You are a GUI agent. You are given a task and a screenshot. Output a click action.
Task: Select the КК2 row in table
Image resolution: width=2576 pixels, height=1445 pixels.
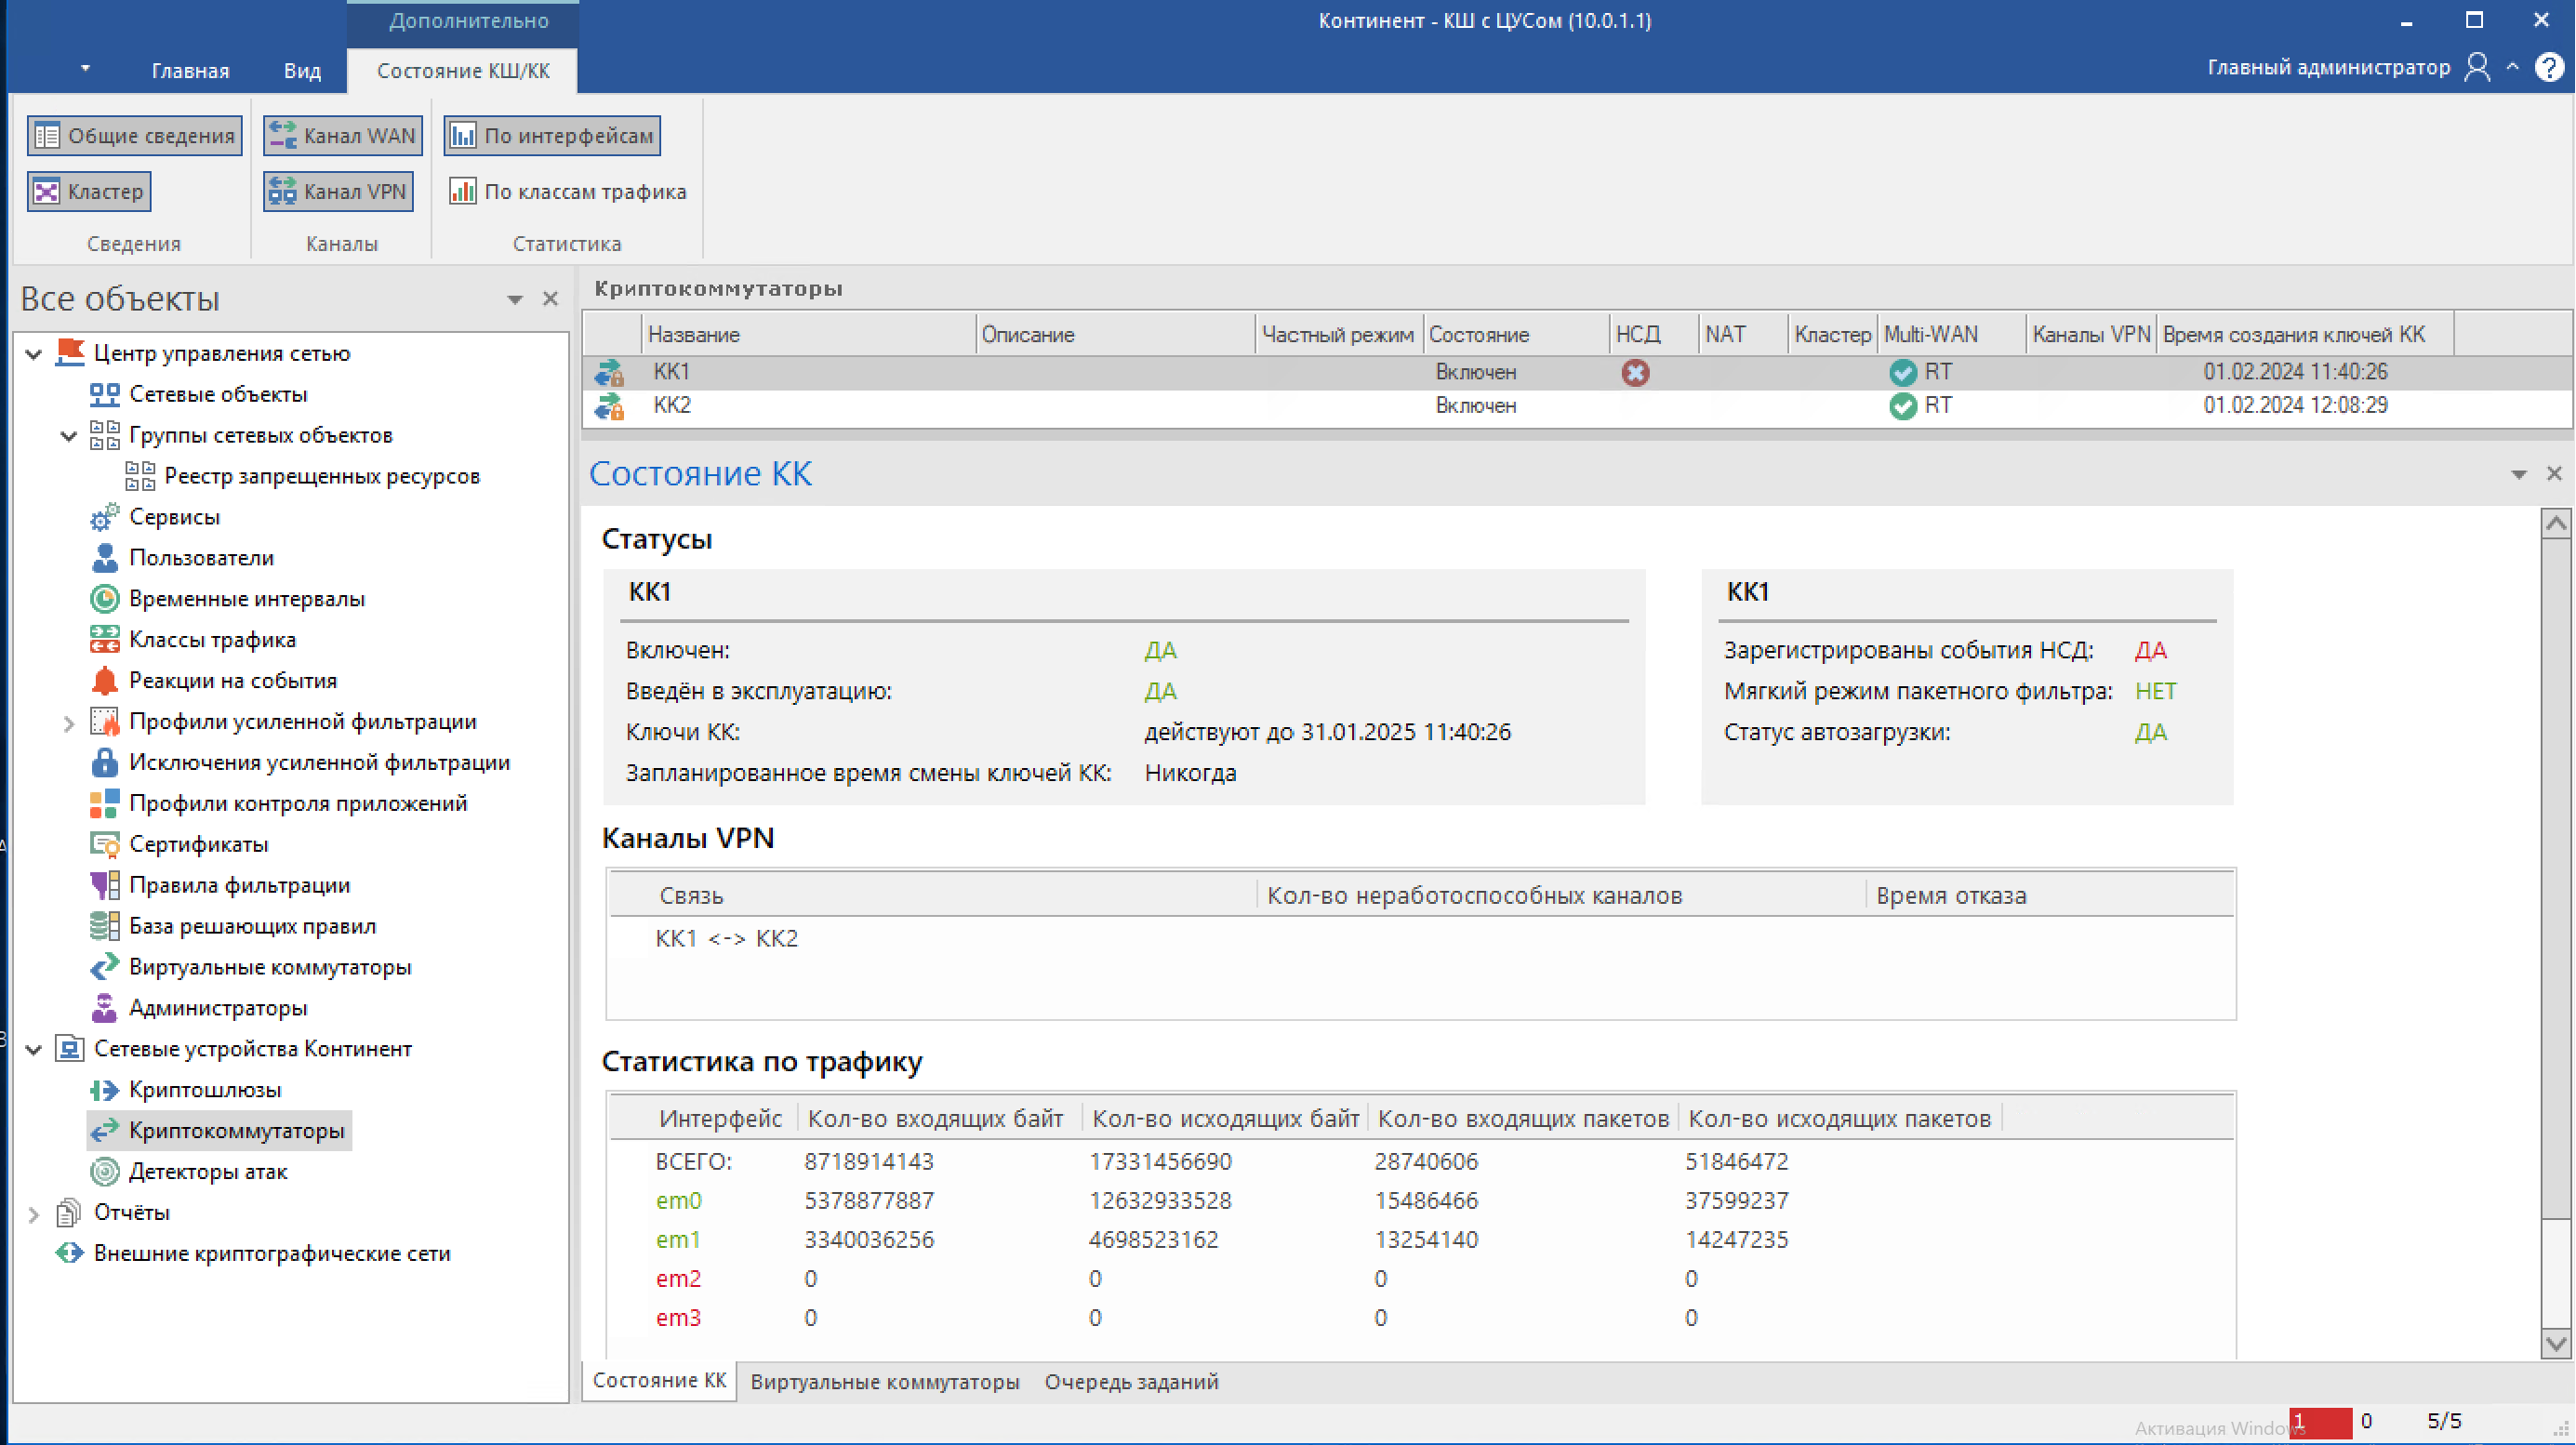(671, 406)
